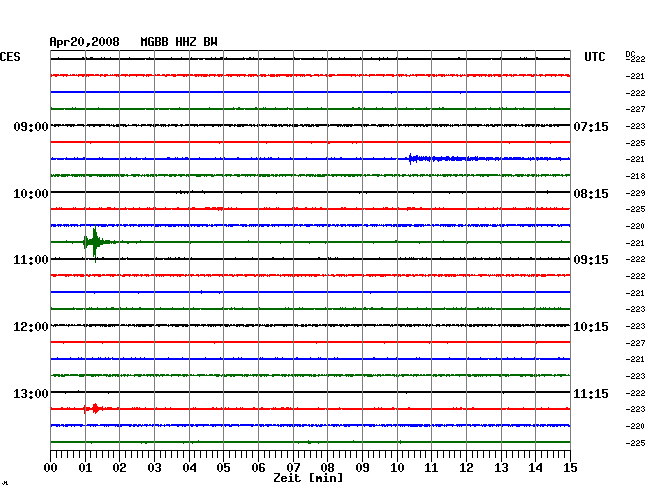Click the Zeit [min] axis title
The height and width of the screenshot is (494, 650).
(308, 478)
